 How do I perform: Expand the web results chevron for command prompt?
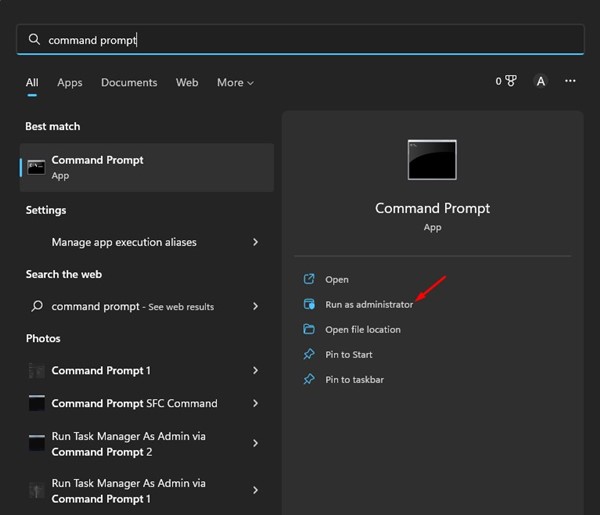[256, 306]
